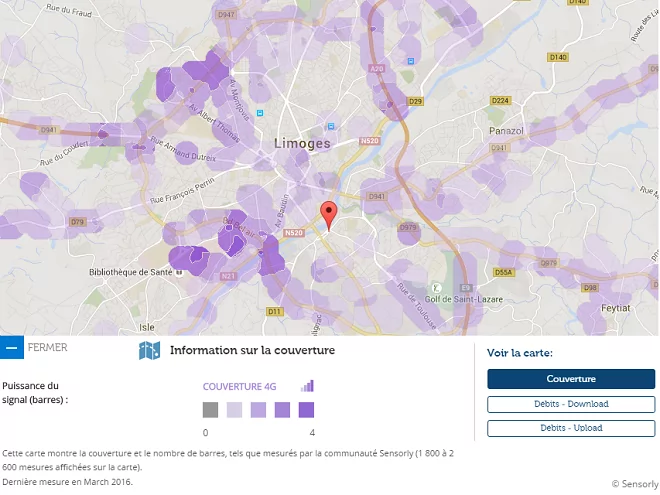Screen dimensions: 660x495
Task: Switch to Débits - Upload map
Action: (570, 428)
